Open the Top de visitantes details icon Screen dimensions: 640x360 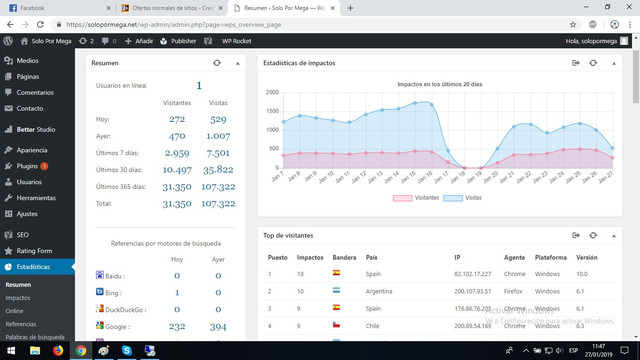click(x=576, y=235)
